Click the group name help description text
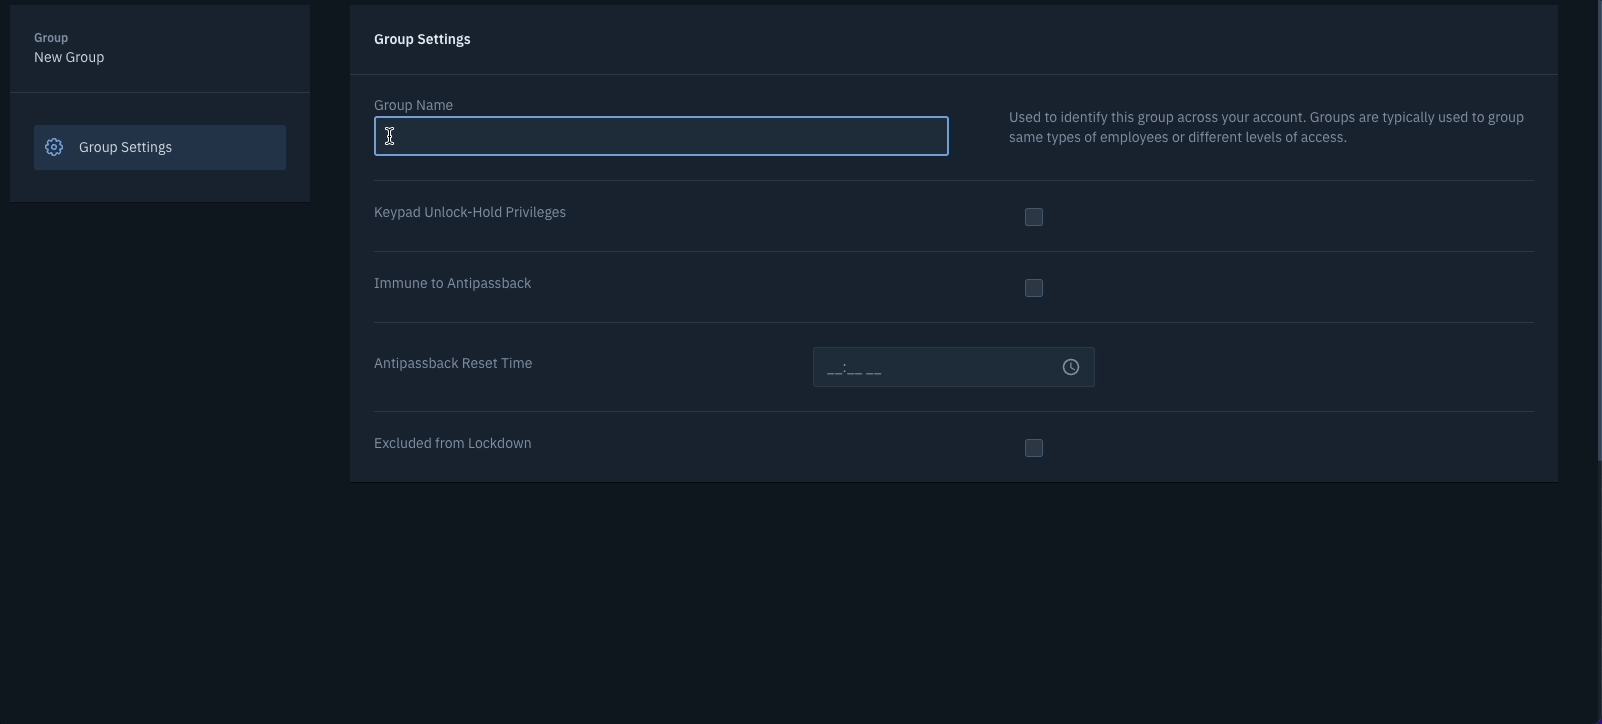 [x=1266, y=127]
